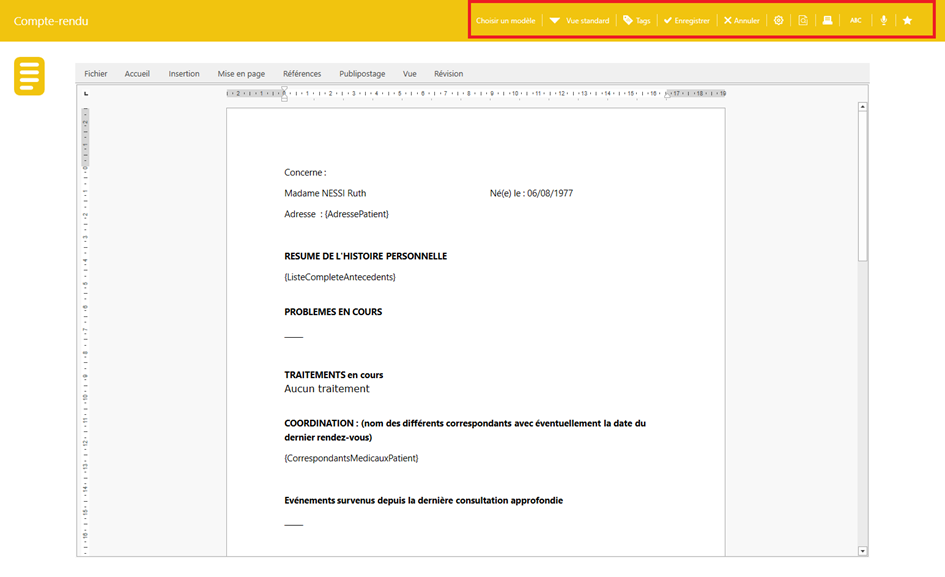Click the printer icon in the toolbar
This screenshot has width=945, height=577.
pos(828,20)
